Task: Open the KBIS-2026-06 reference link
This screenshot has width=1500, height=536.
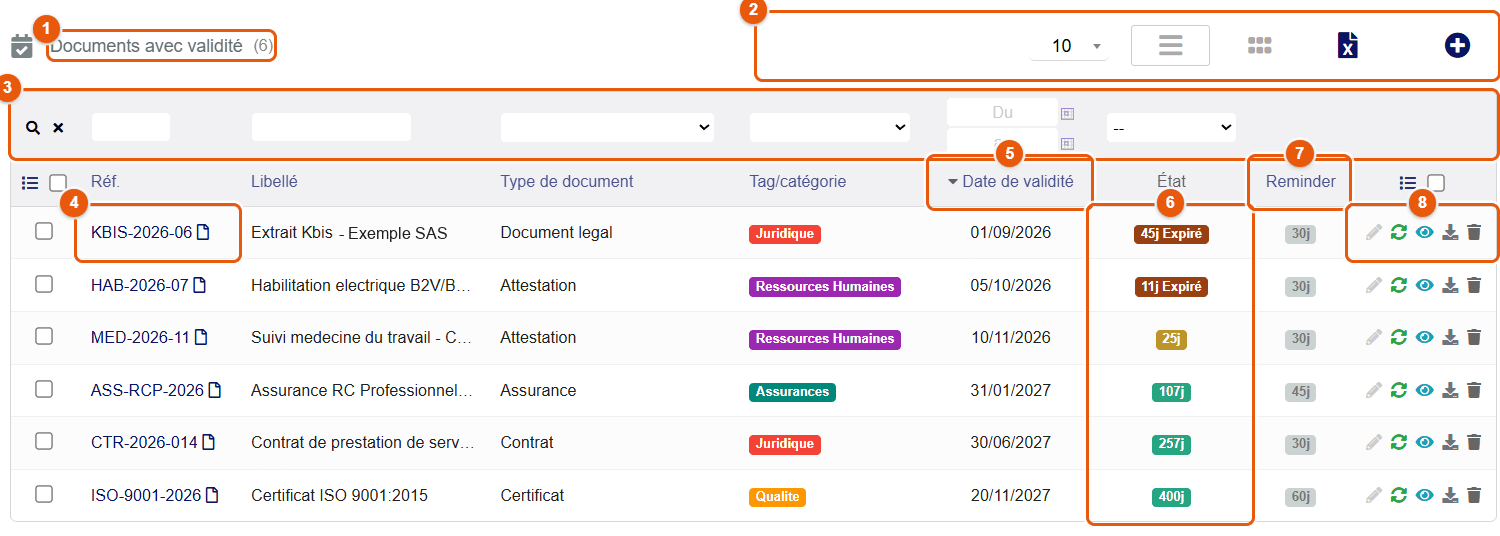Action: pos(141,233)
